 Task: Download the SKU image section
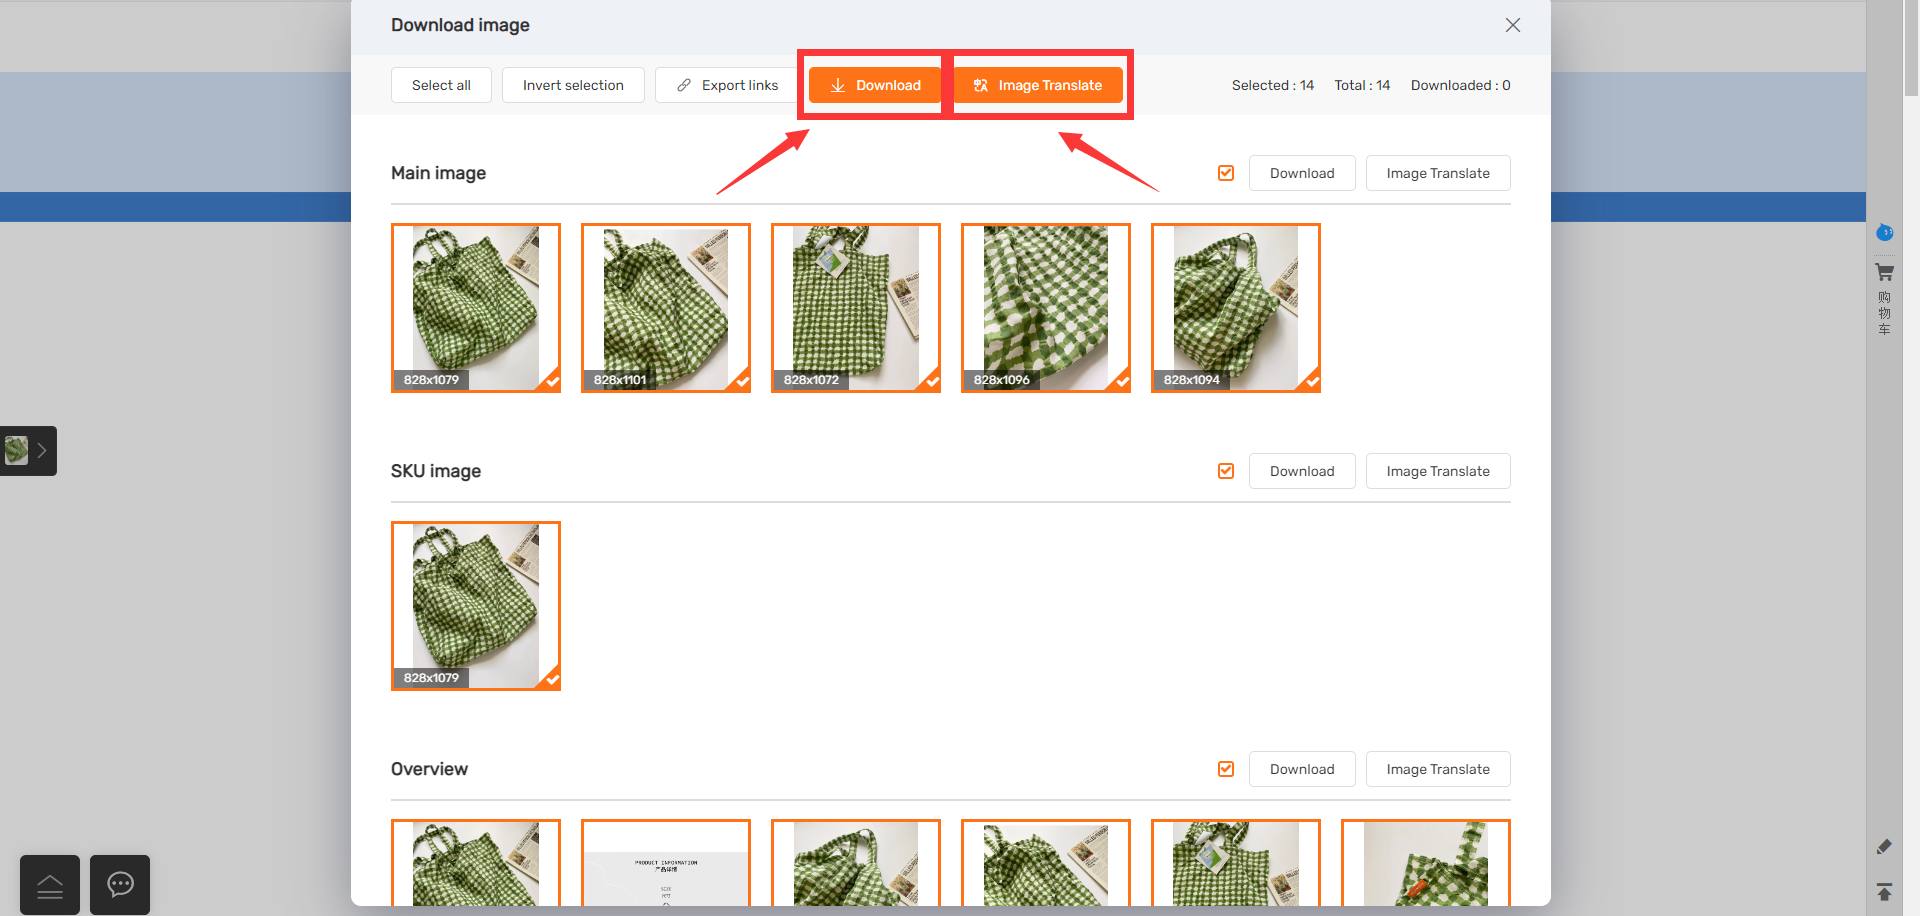[1302, 471]
